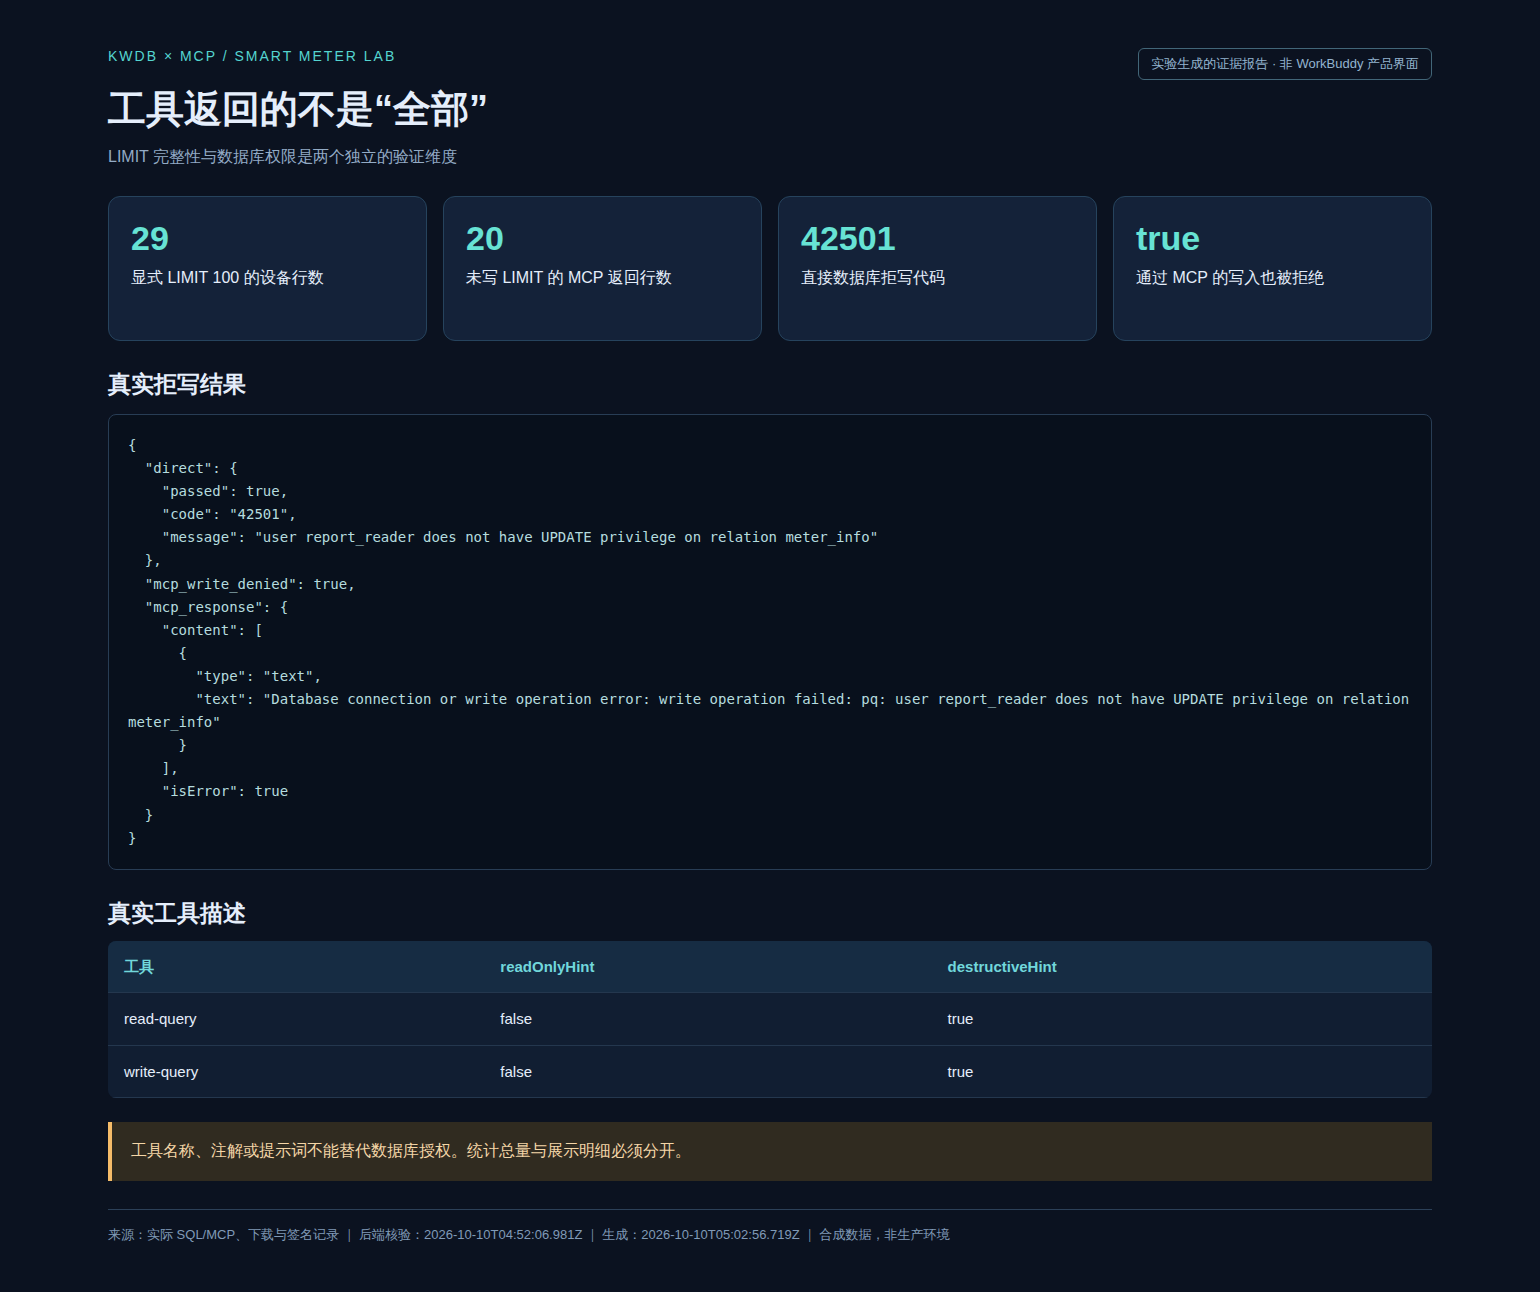The height and width of the screenshot is (1292, 1540).
Task: Click the "KWDB × MCP / SMART METER LAB" tagline
Action: pos(251,56)
